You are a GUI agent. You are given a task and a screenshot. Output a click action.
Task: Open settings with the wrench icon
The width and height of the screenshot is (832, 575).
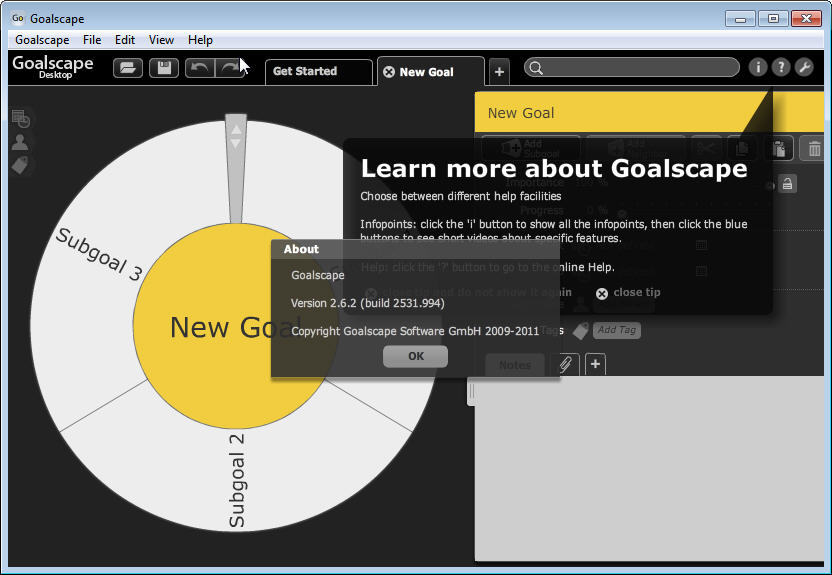point(804,67)
